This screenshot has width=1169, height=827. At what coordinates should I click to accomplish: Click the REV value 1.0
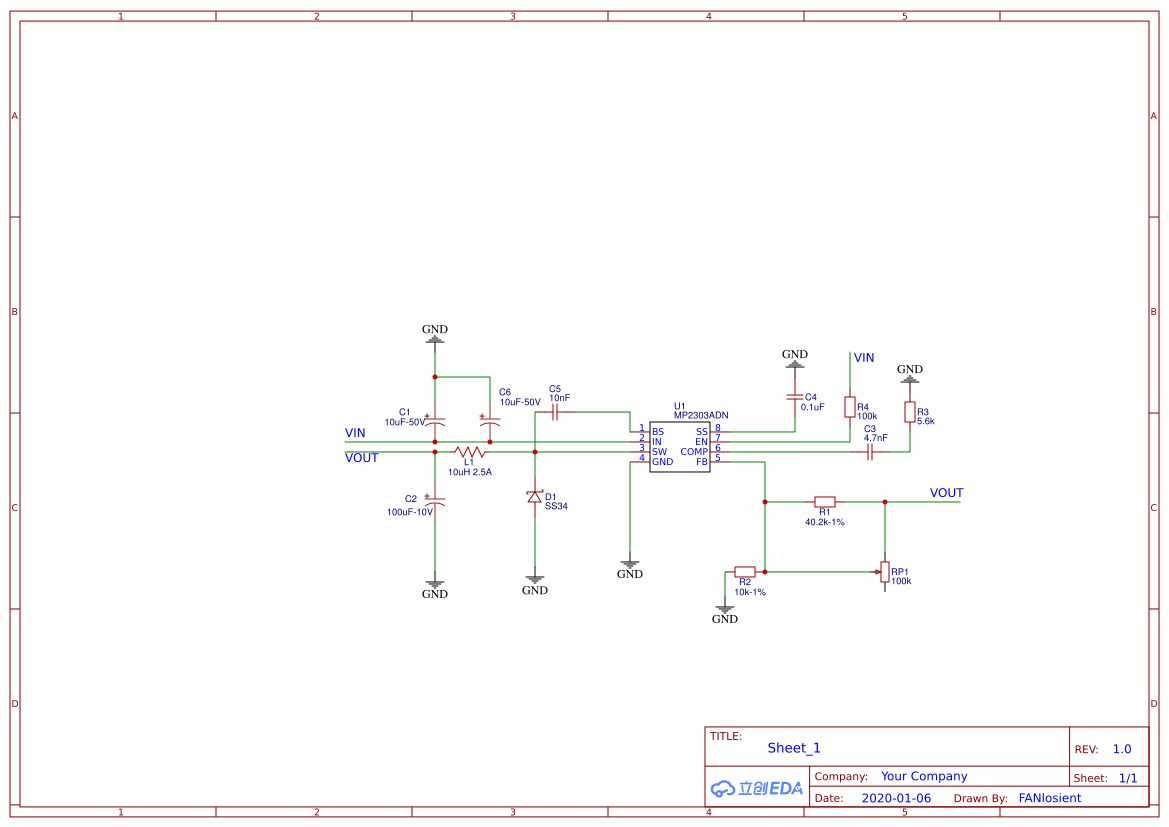pyautogui.click(x=1122, y=749)
